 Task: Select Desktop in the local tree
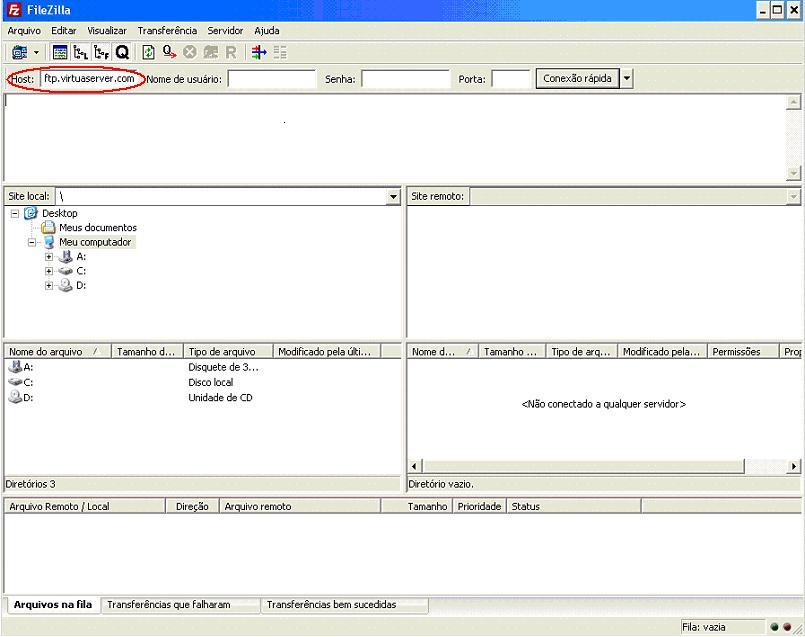(60, 213)
